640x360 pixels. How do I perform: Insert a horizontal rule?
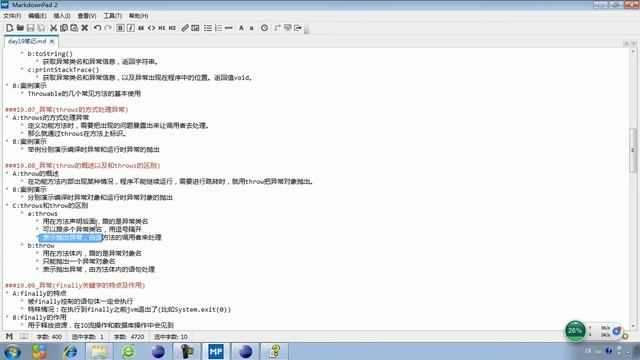point(229,28)
